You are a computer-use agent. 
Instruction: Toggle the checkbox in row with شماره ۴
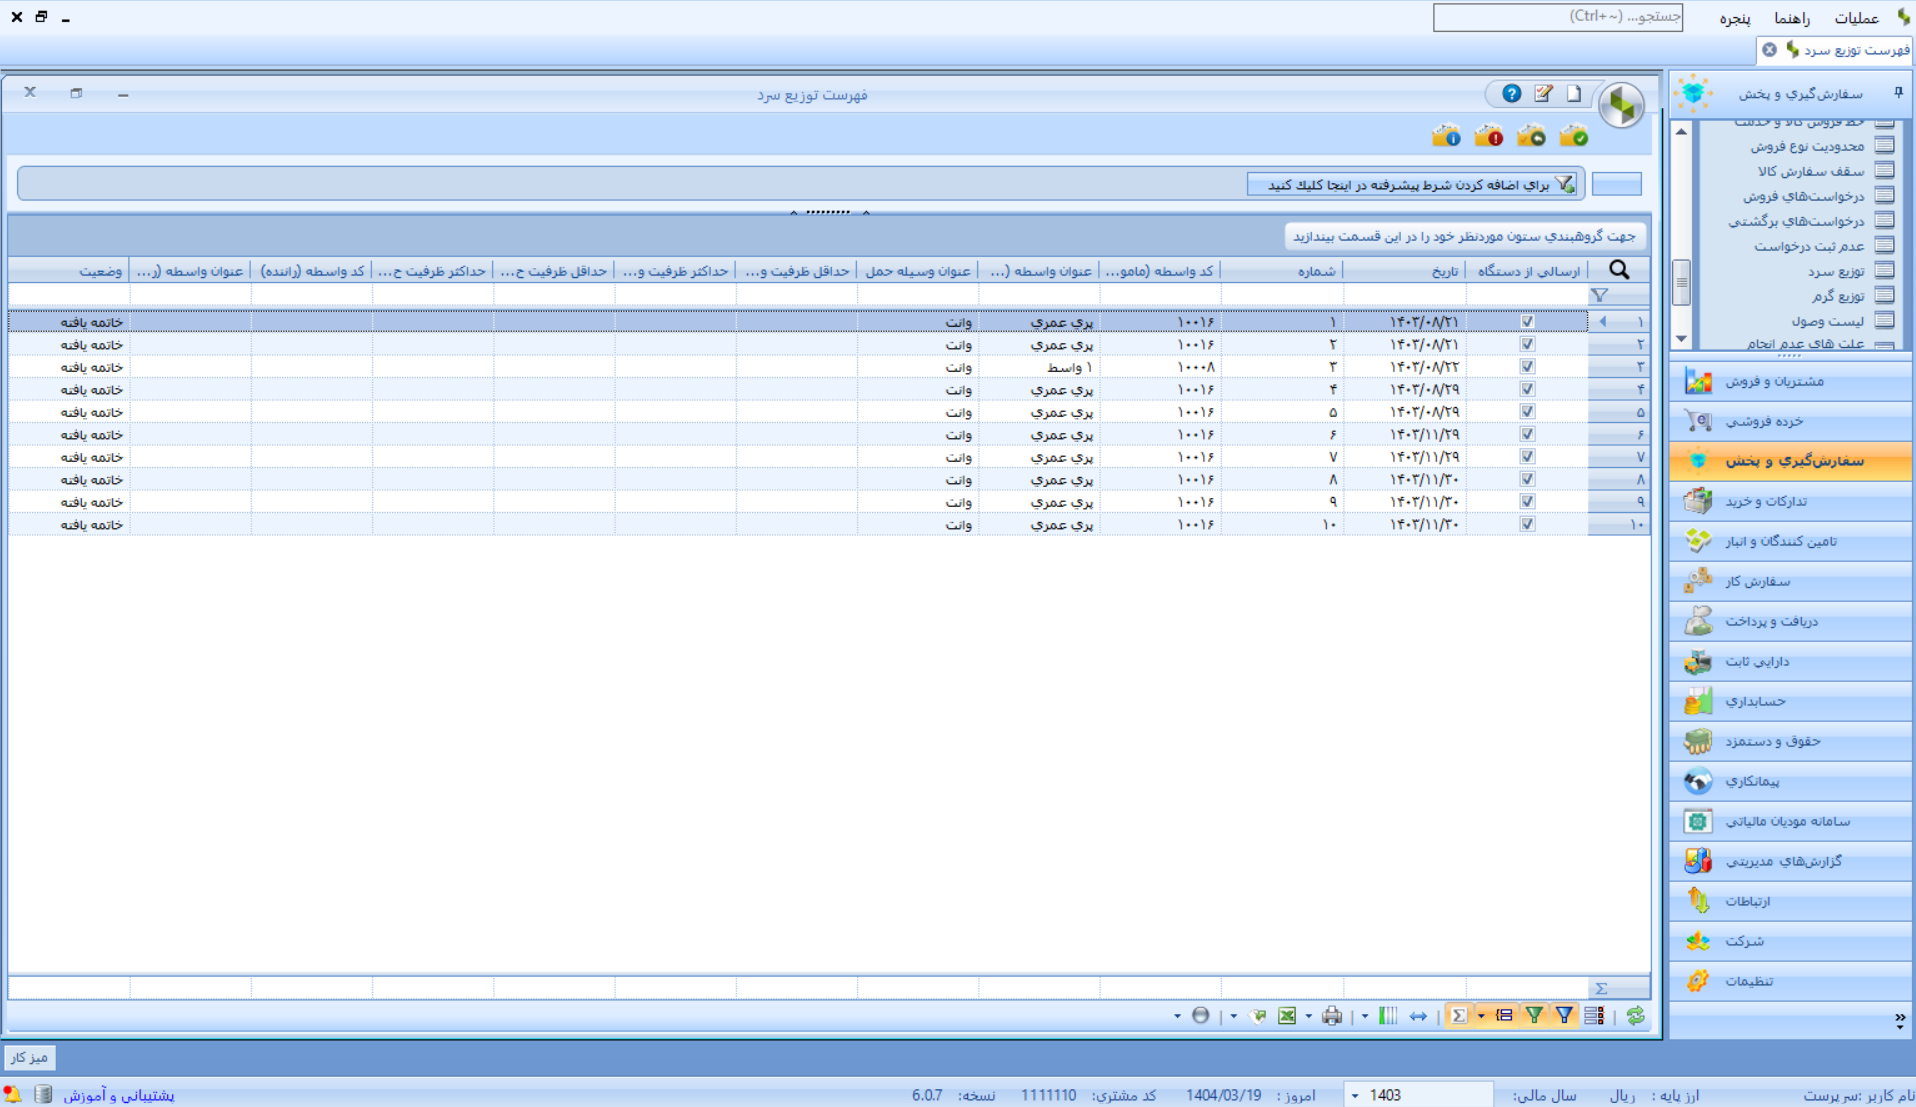click(1527, 389)
